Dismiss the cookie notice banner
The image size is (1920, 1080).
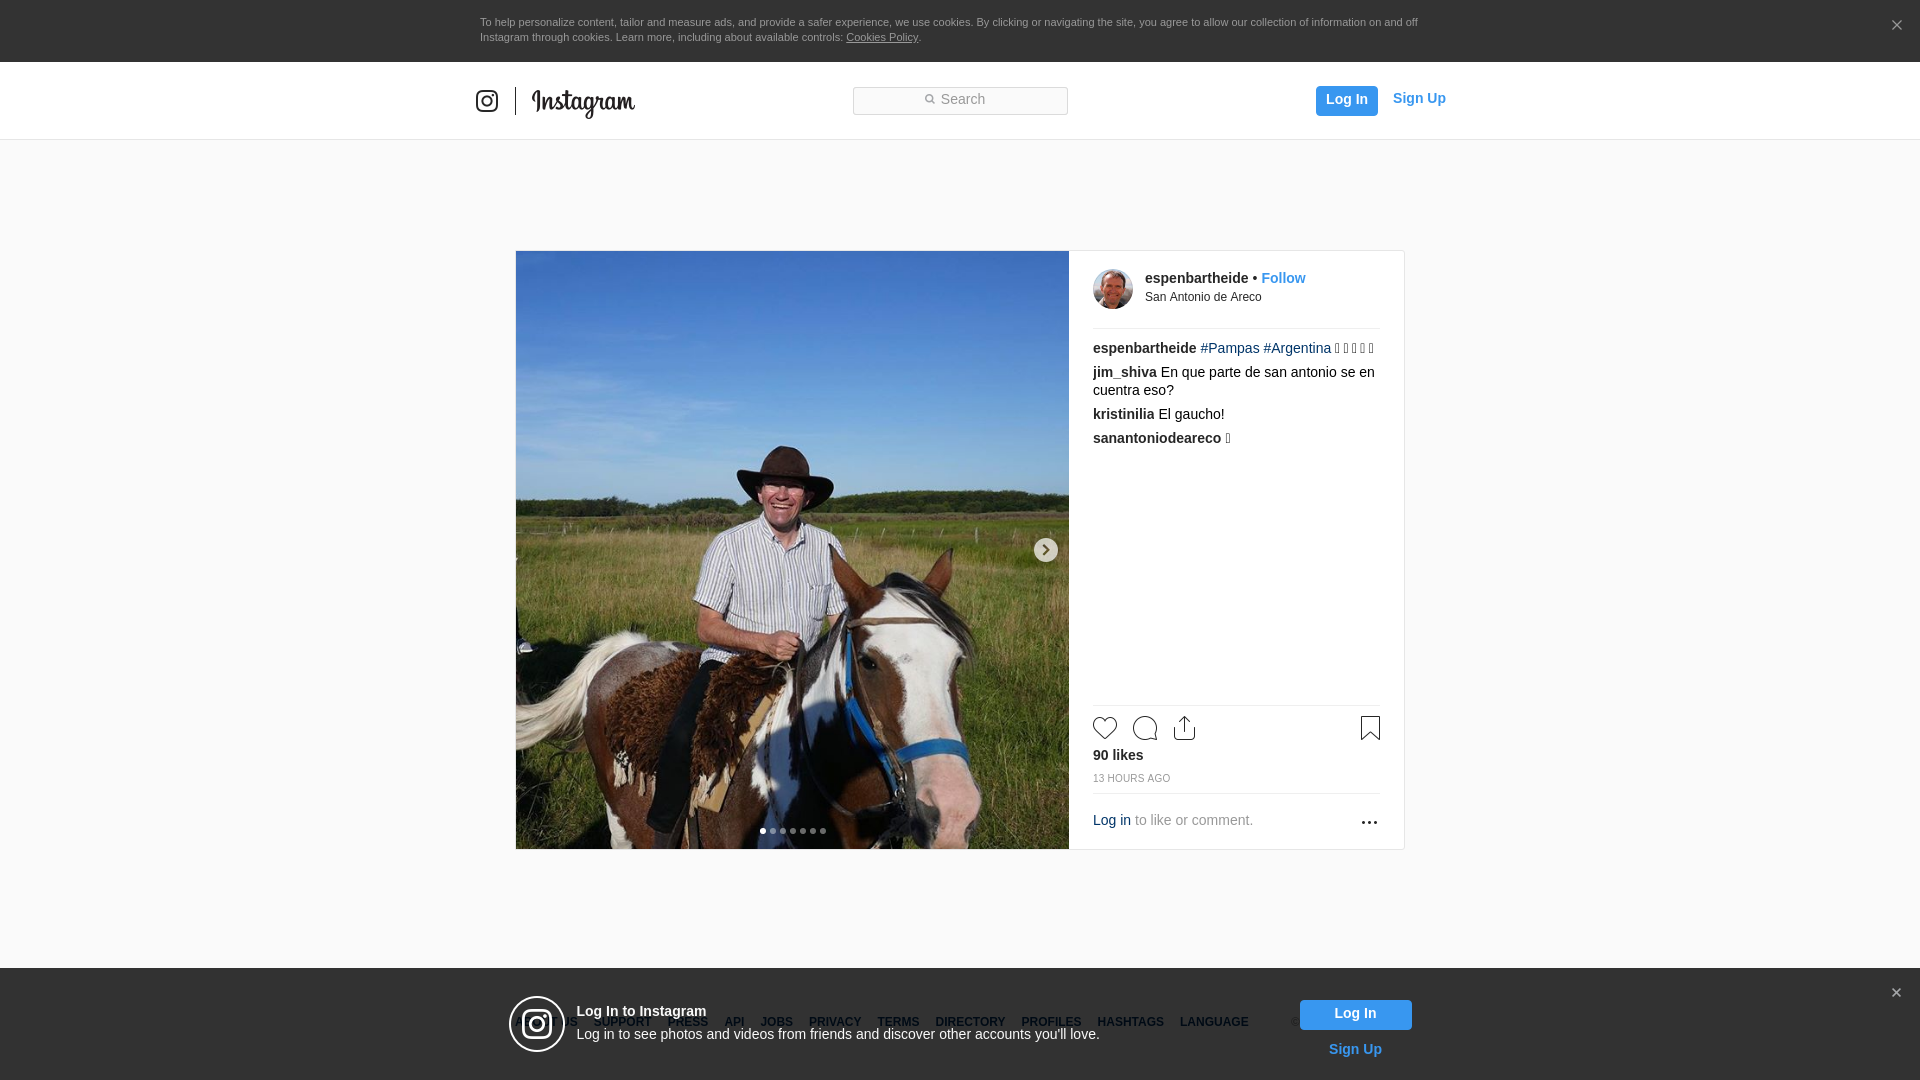click(x=1896, y=26)
